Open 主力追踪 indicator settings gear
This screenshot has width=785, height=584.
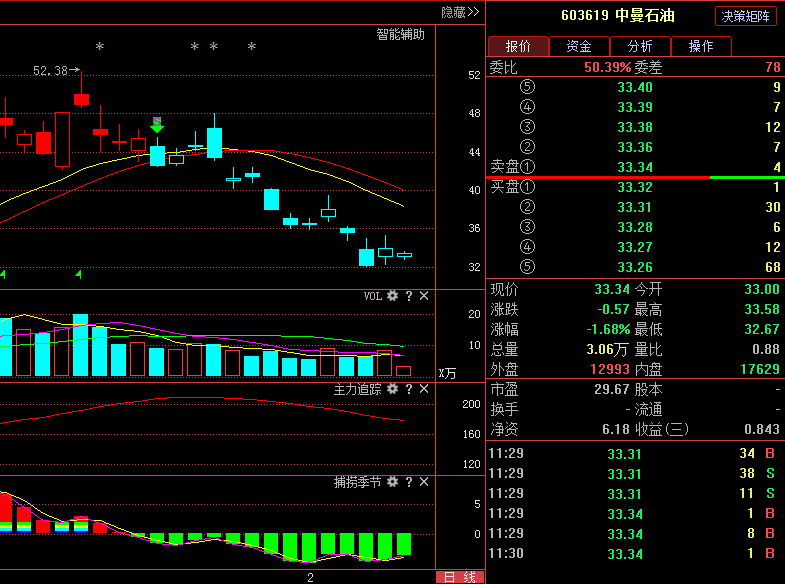[392, 389]
